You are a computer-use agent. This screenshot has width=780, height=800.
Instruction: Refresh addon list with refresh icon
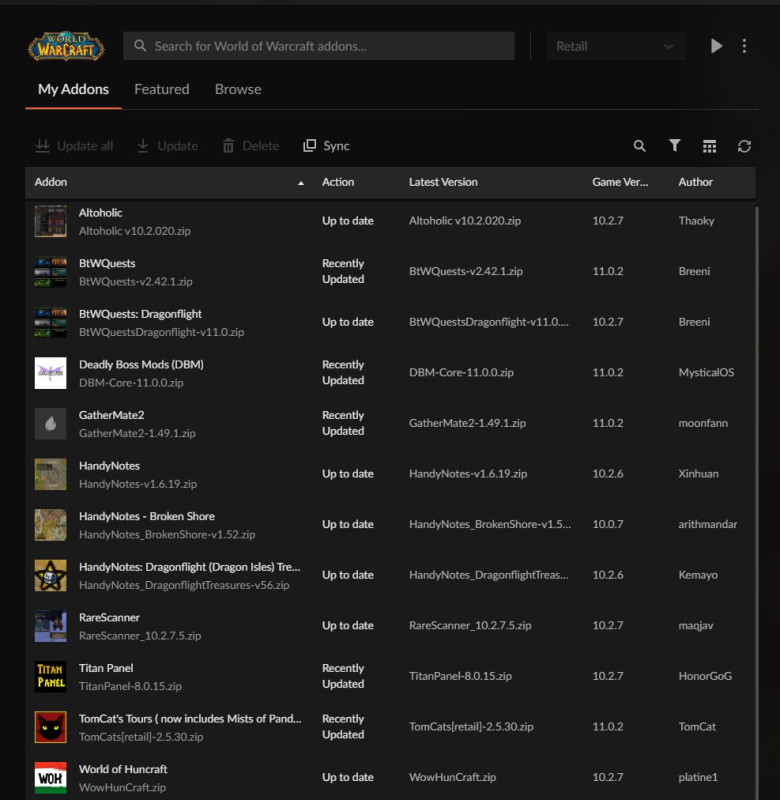tap(744, 146)
